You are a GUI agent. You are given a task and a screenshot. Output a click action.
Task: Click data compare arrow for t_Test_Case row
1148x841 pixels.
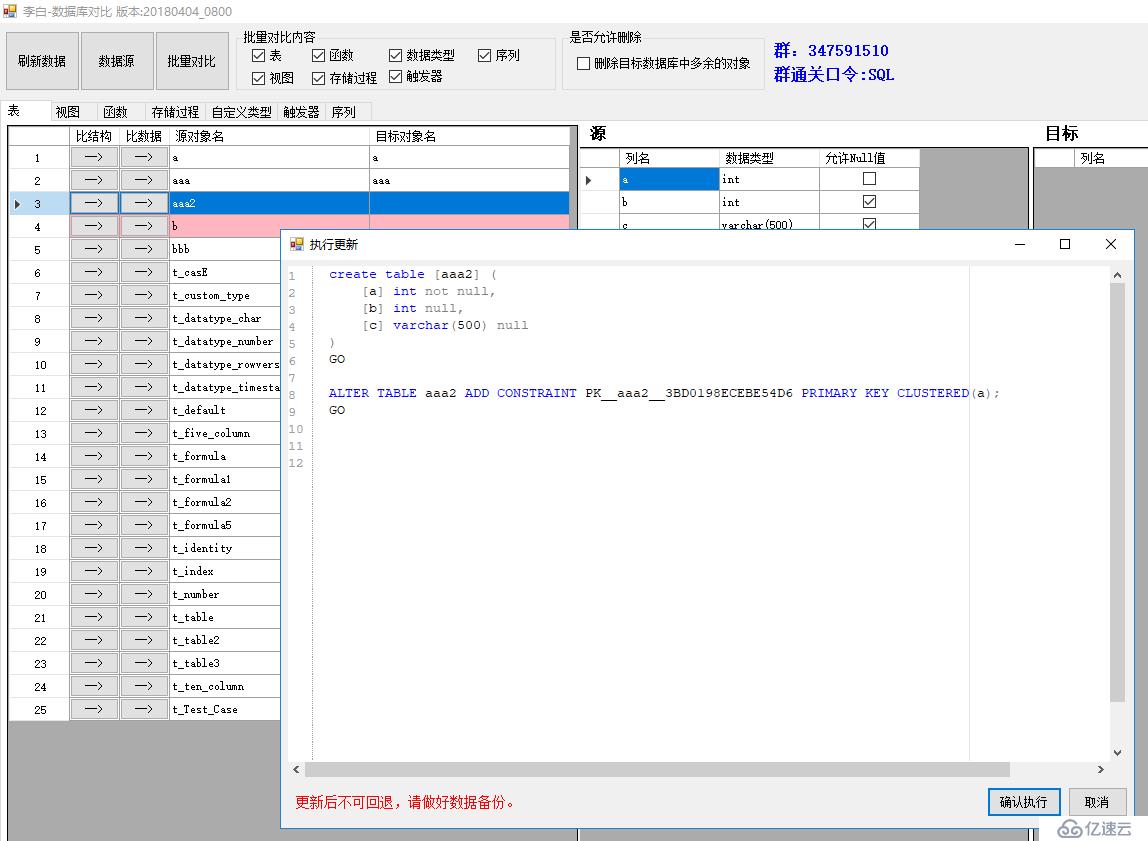click(144, 709)
